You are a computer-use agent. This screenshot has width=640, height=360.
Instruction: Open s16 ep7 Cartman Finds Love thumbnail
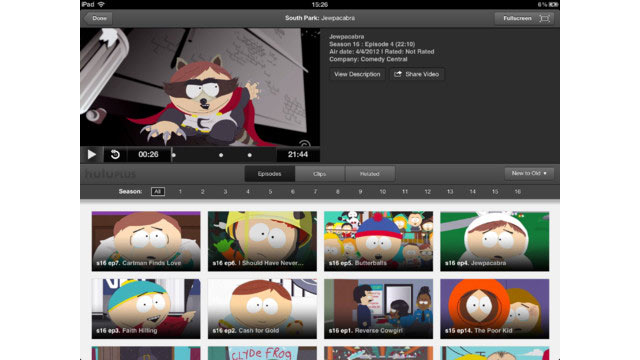146,241
